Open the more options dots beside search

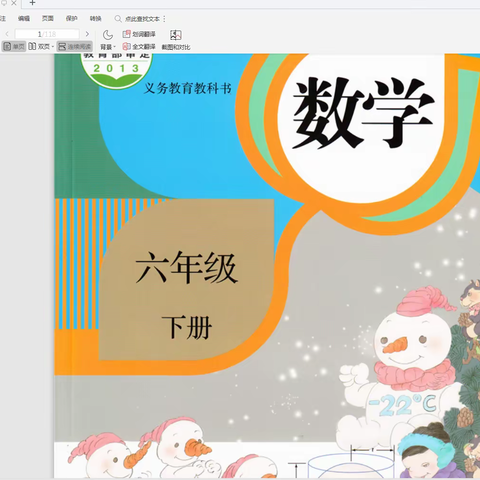click(164, 19)
